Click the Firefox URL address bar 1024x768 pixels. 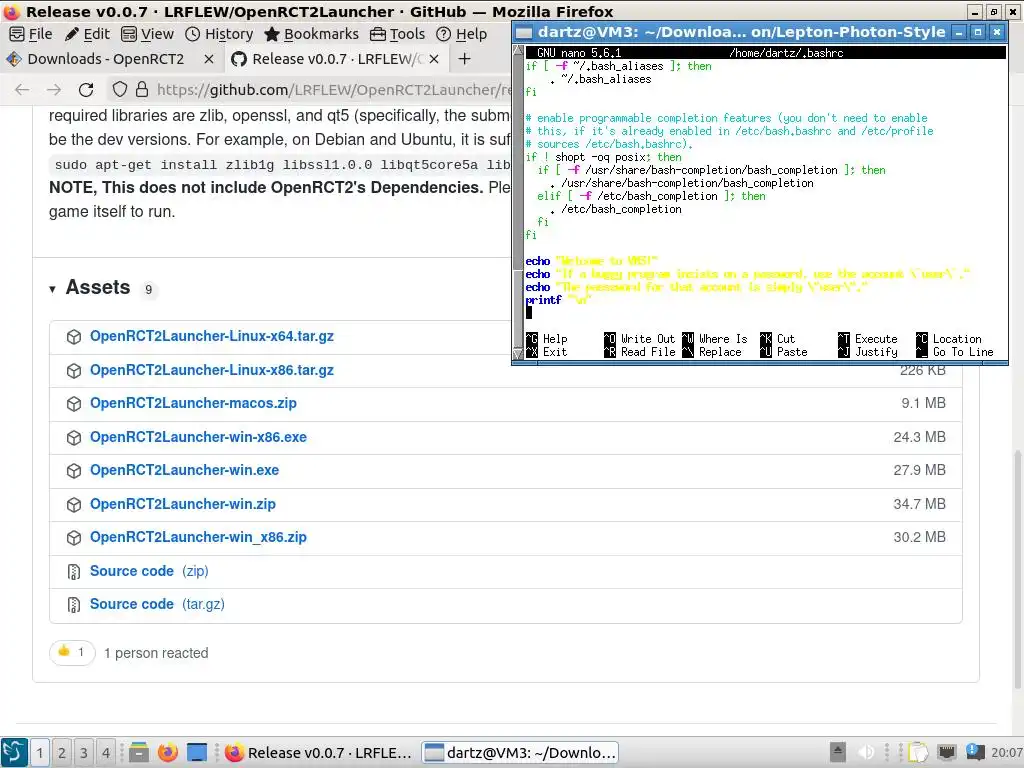click(333, 89)
